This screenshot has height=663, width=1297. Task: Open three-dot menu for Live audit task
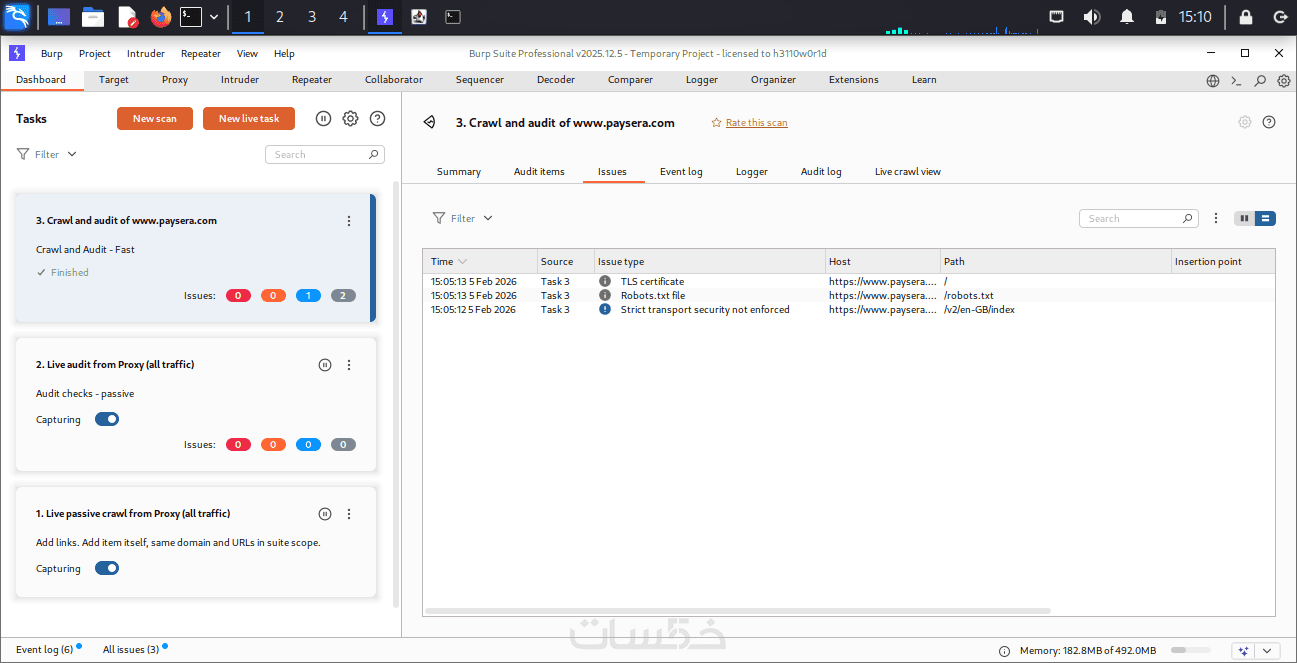pos(349,365)
